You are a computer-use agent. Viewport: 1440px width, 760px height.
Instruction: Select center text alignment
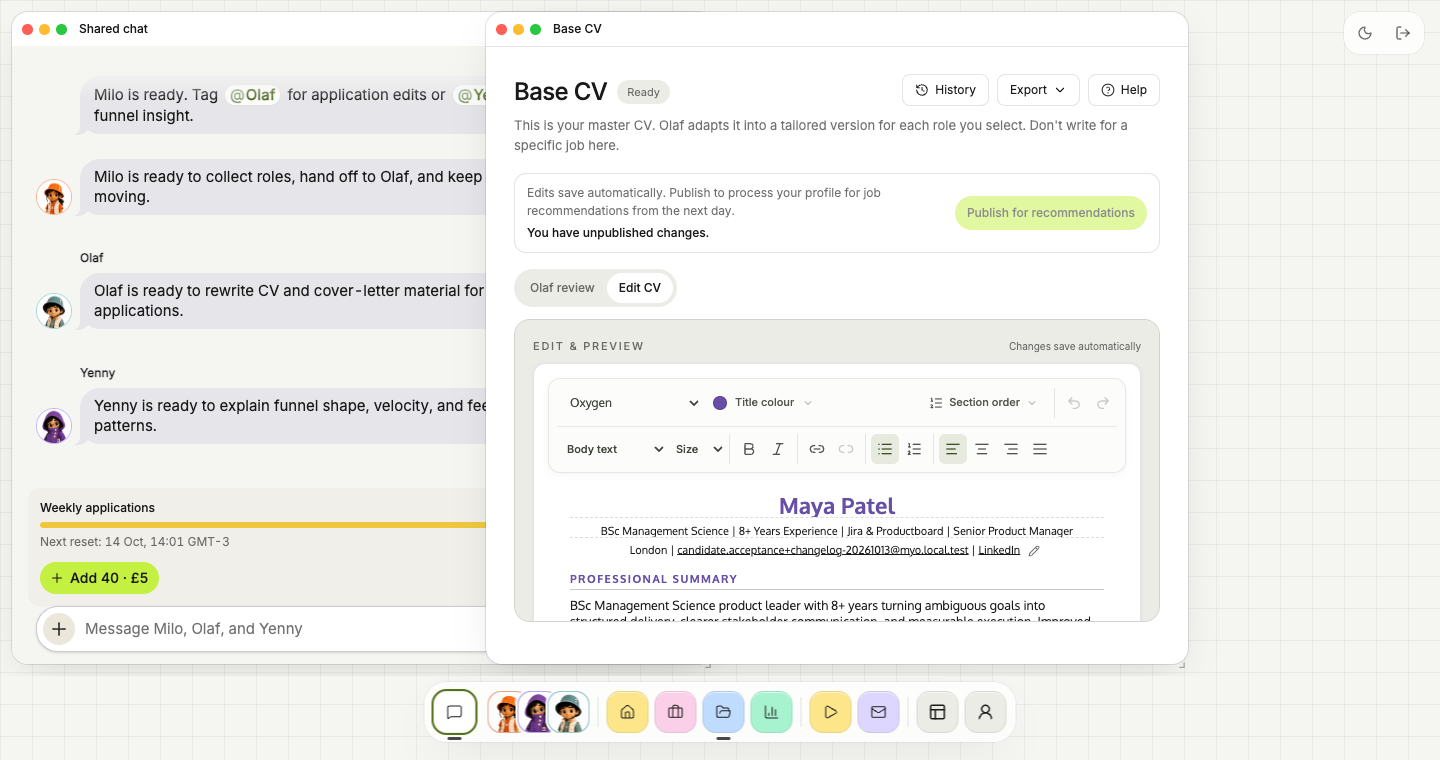pos(982,449)
